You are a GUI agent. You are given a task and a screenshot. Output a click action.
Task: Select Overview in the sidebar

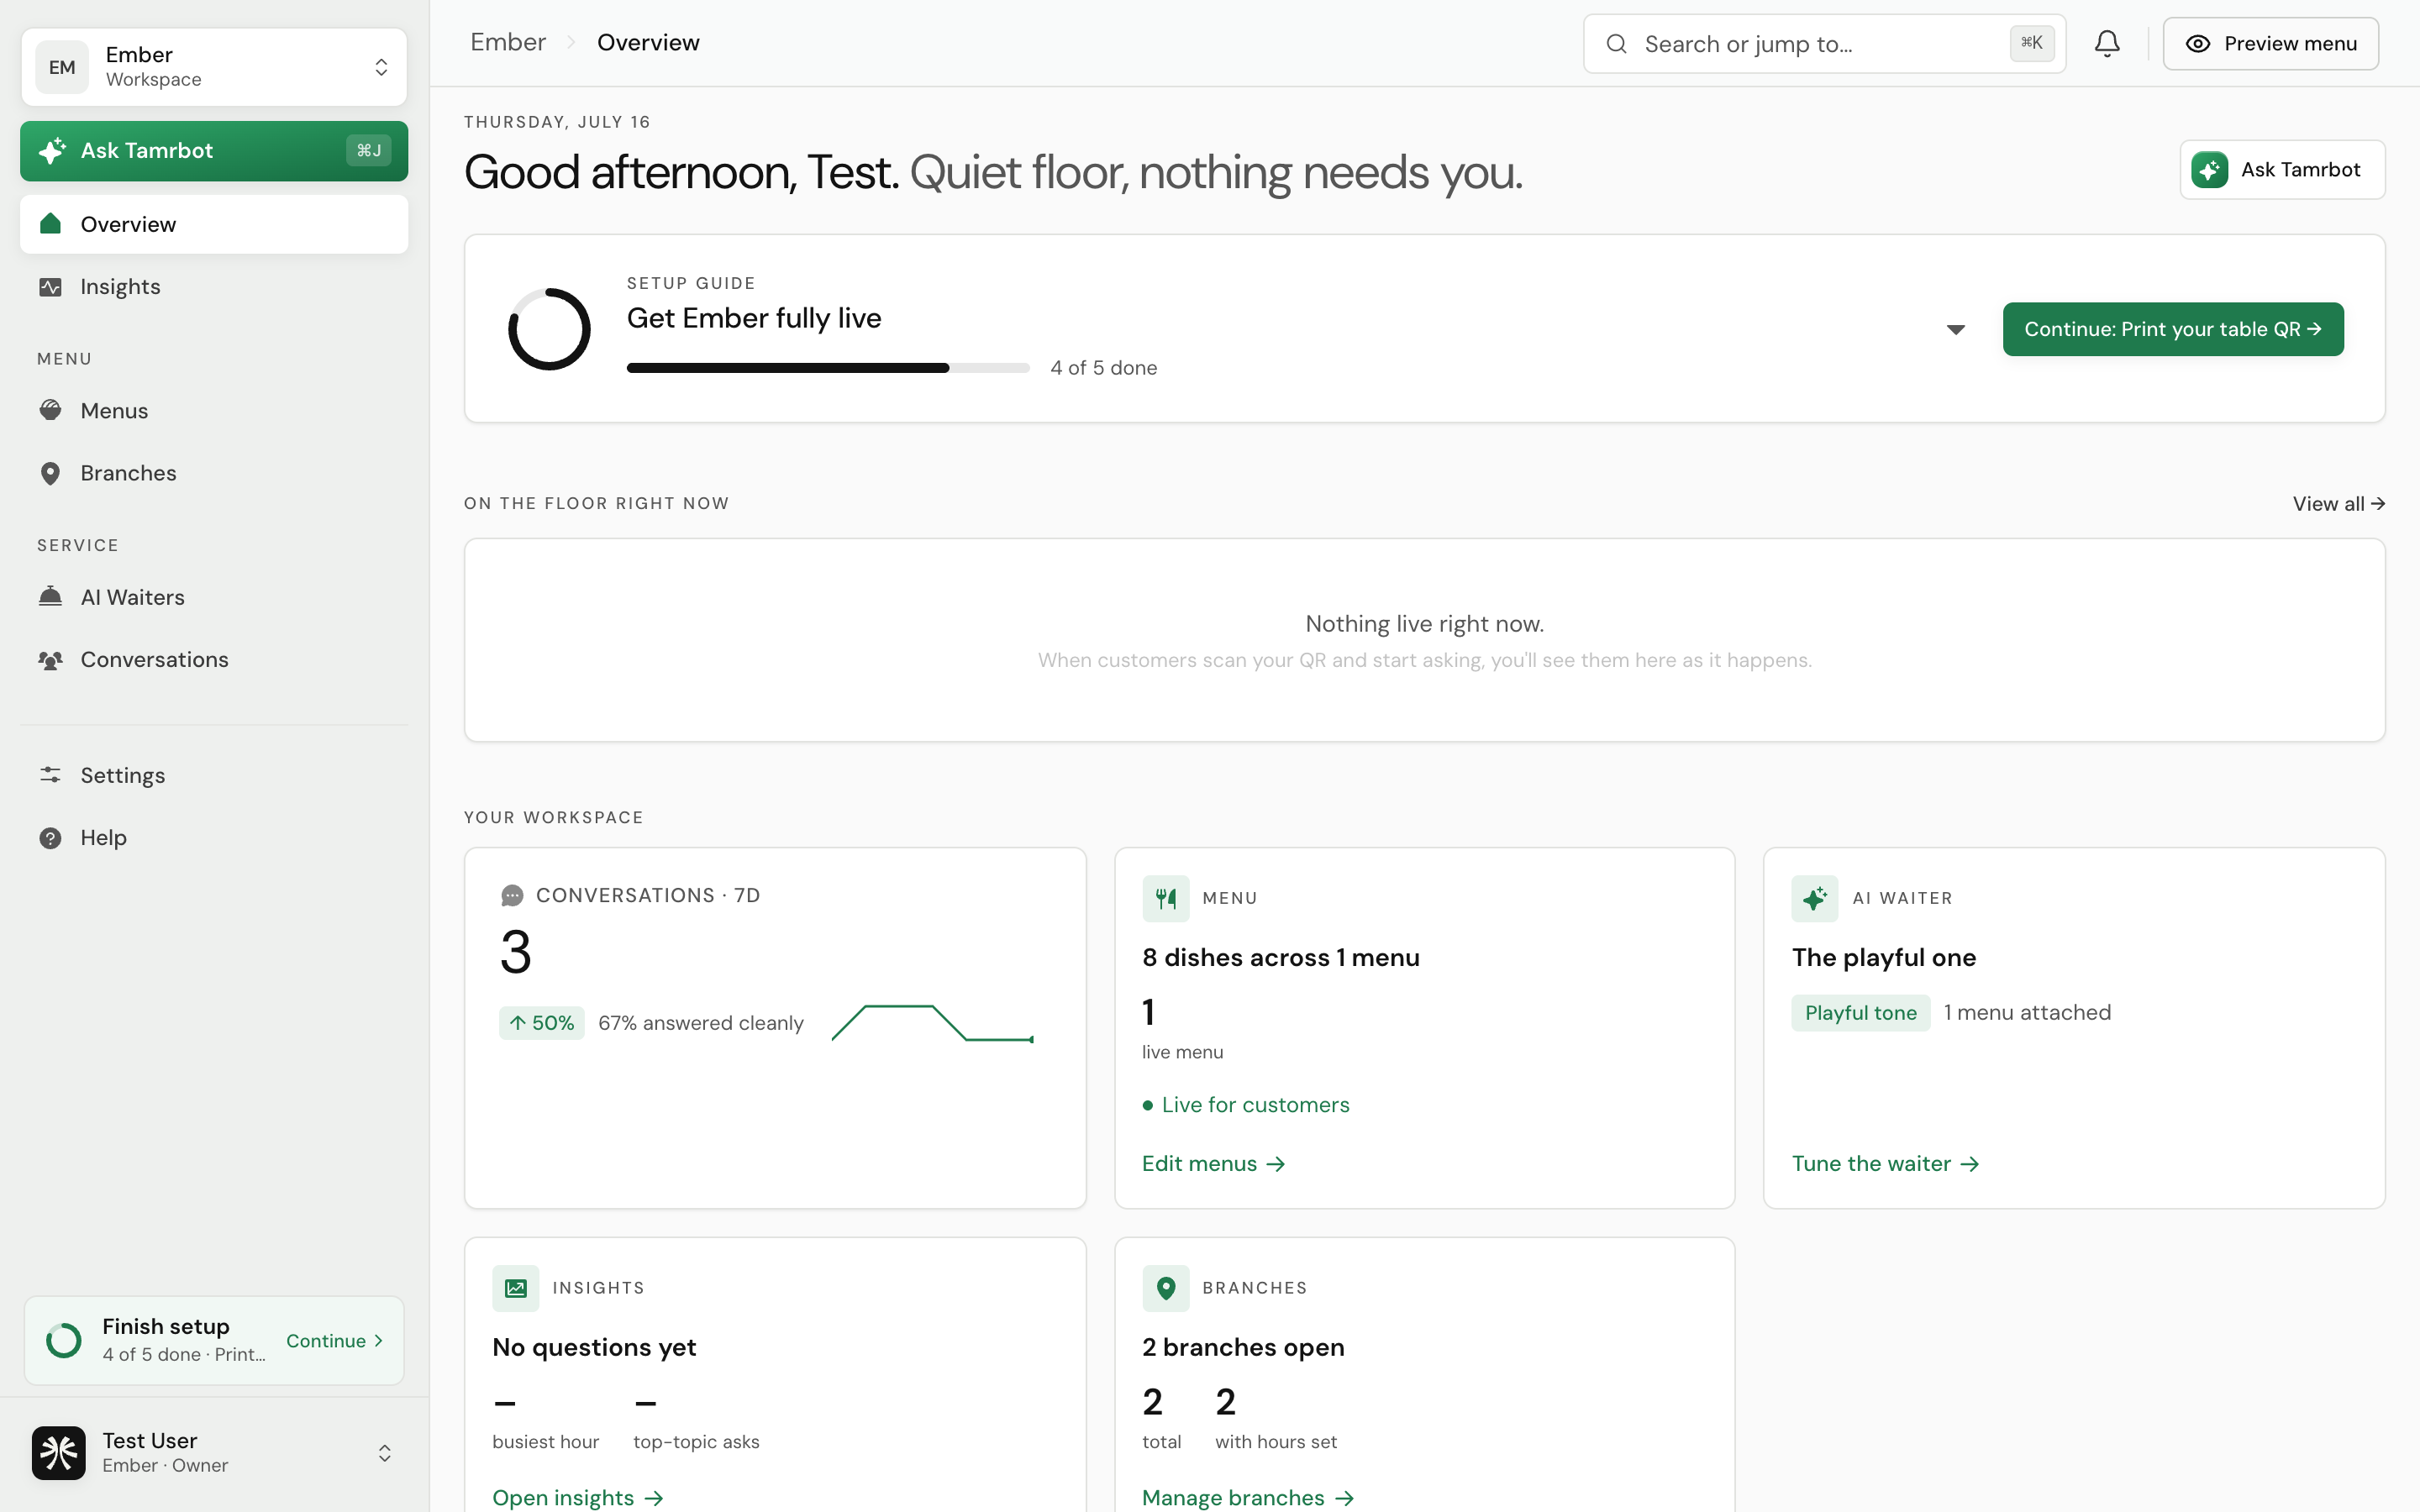213,224
